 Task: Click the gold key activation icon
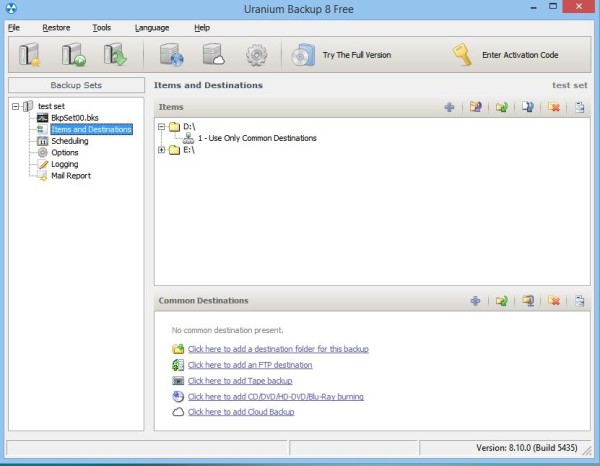tap(462, 55)
